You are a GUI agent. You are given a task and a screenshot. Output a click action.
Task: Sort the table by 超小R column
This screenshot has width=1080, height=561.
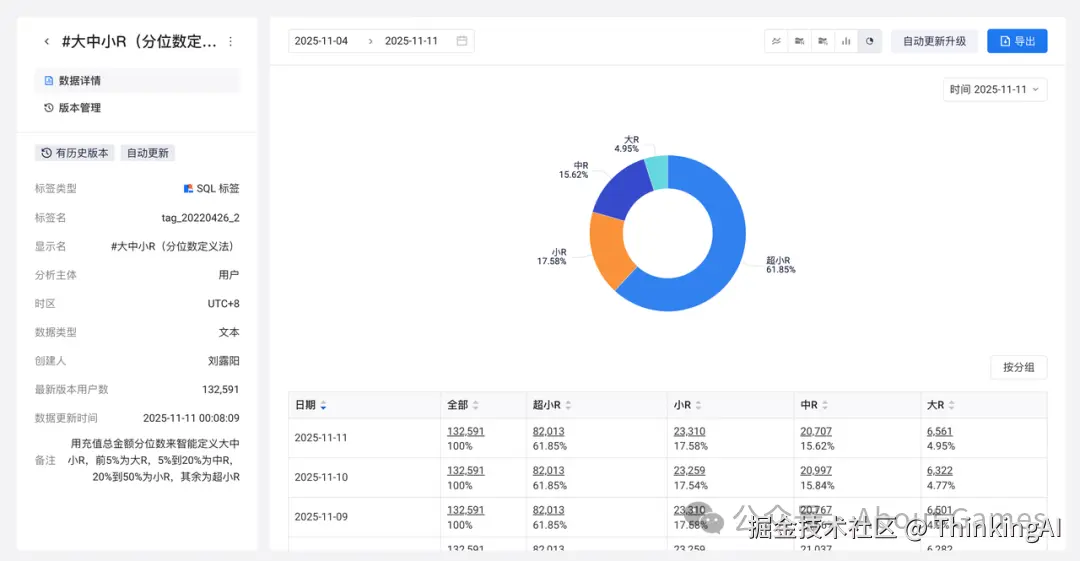[x=568, y=405]
